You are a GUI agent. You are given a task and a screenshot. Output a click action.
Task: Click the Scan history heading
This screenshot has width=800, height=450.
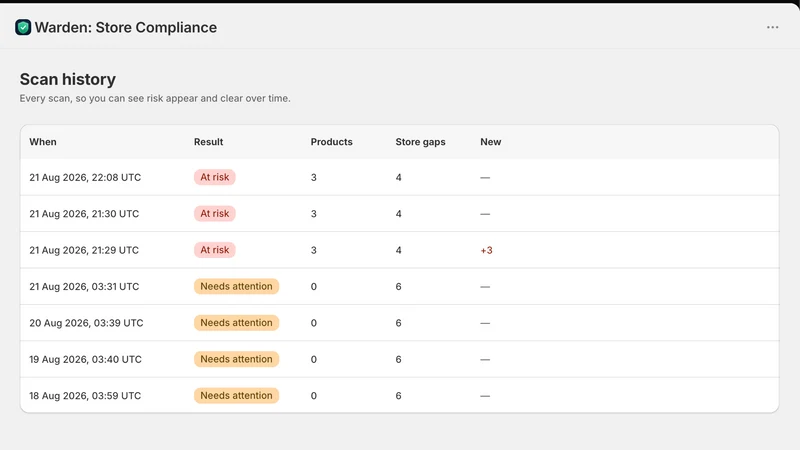pyautogui.click(x=68, y=79)
